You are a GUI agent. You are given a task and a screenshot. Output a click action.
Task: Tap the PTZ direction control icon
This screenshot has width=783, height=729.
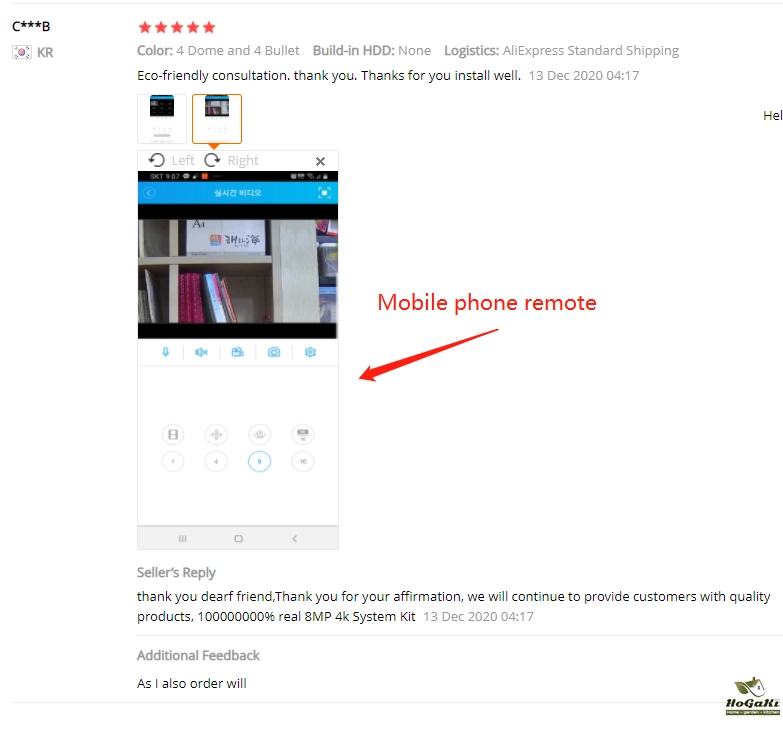point(216,434)
